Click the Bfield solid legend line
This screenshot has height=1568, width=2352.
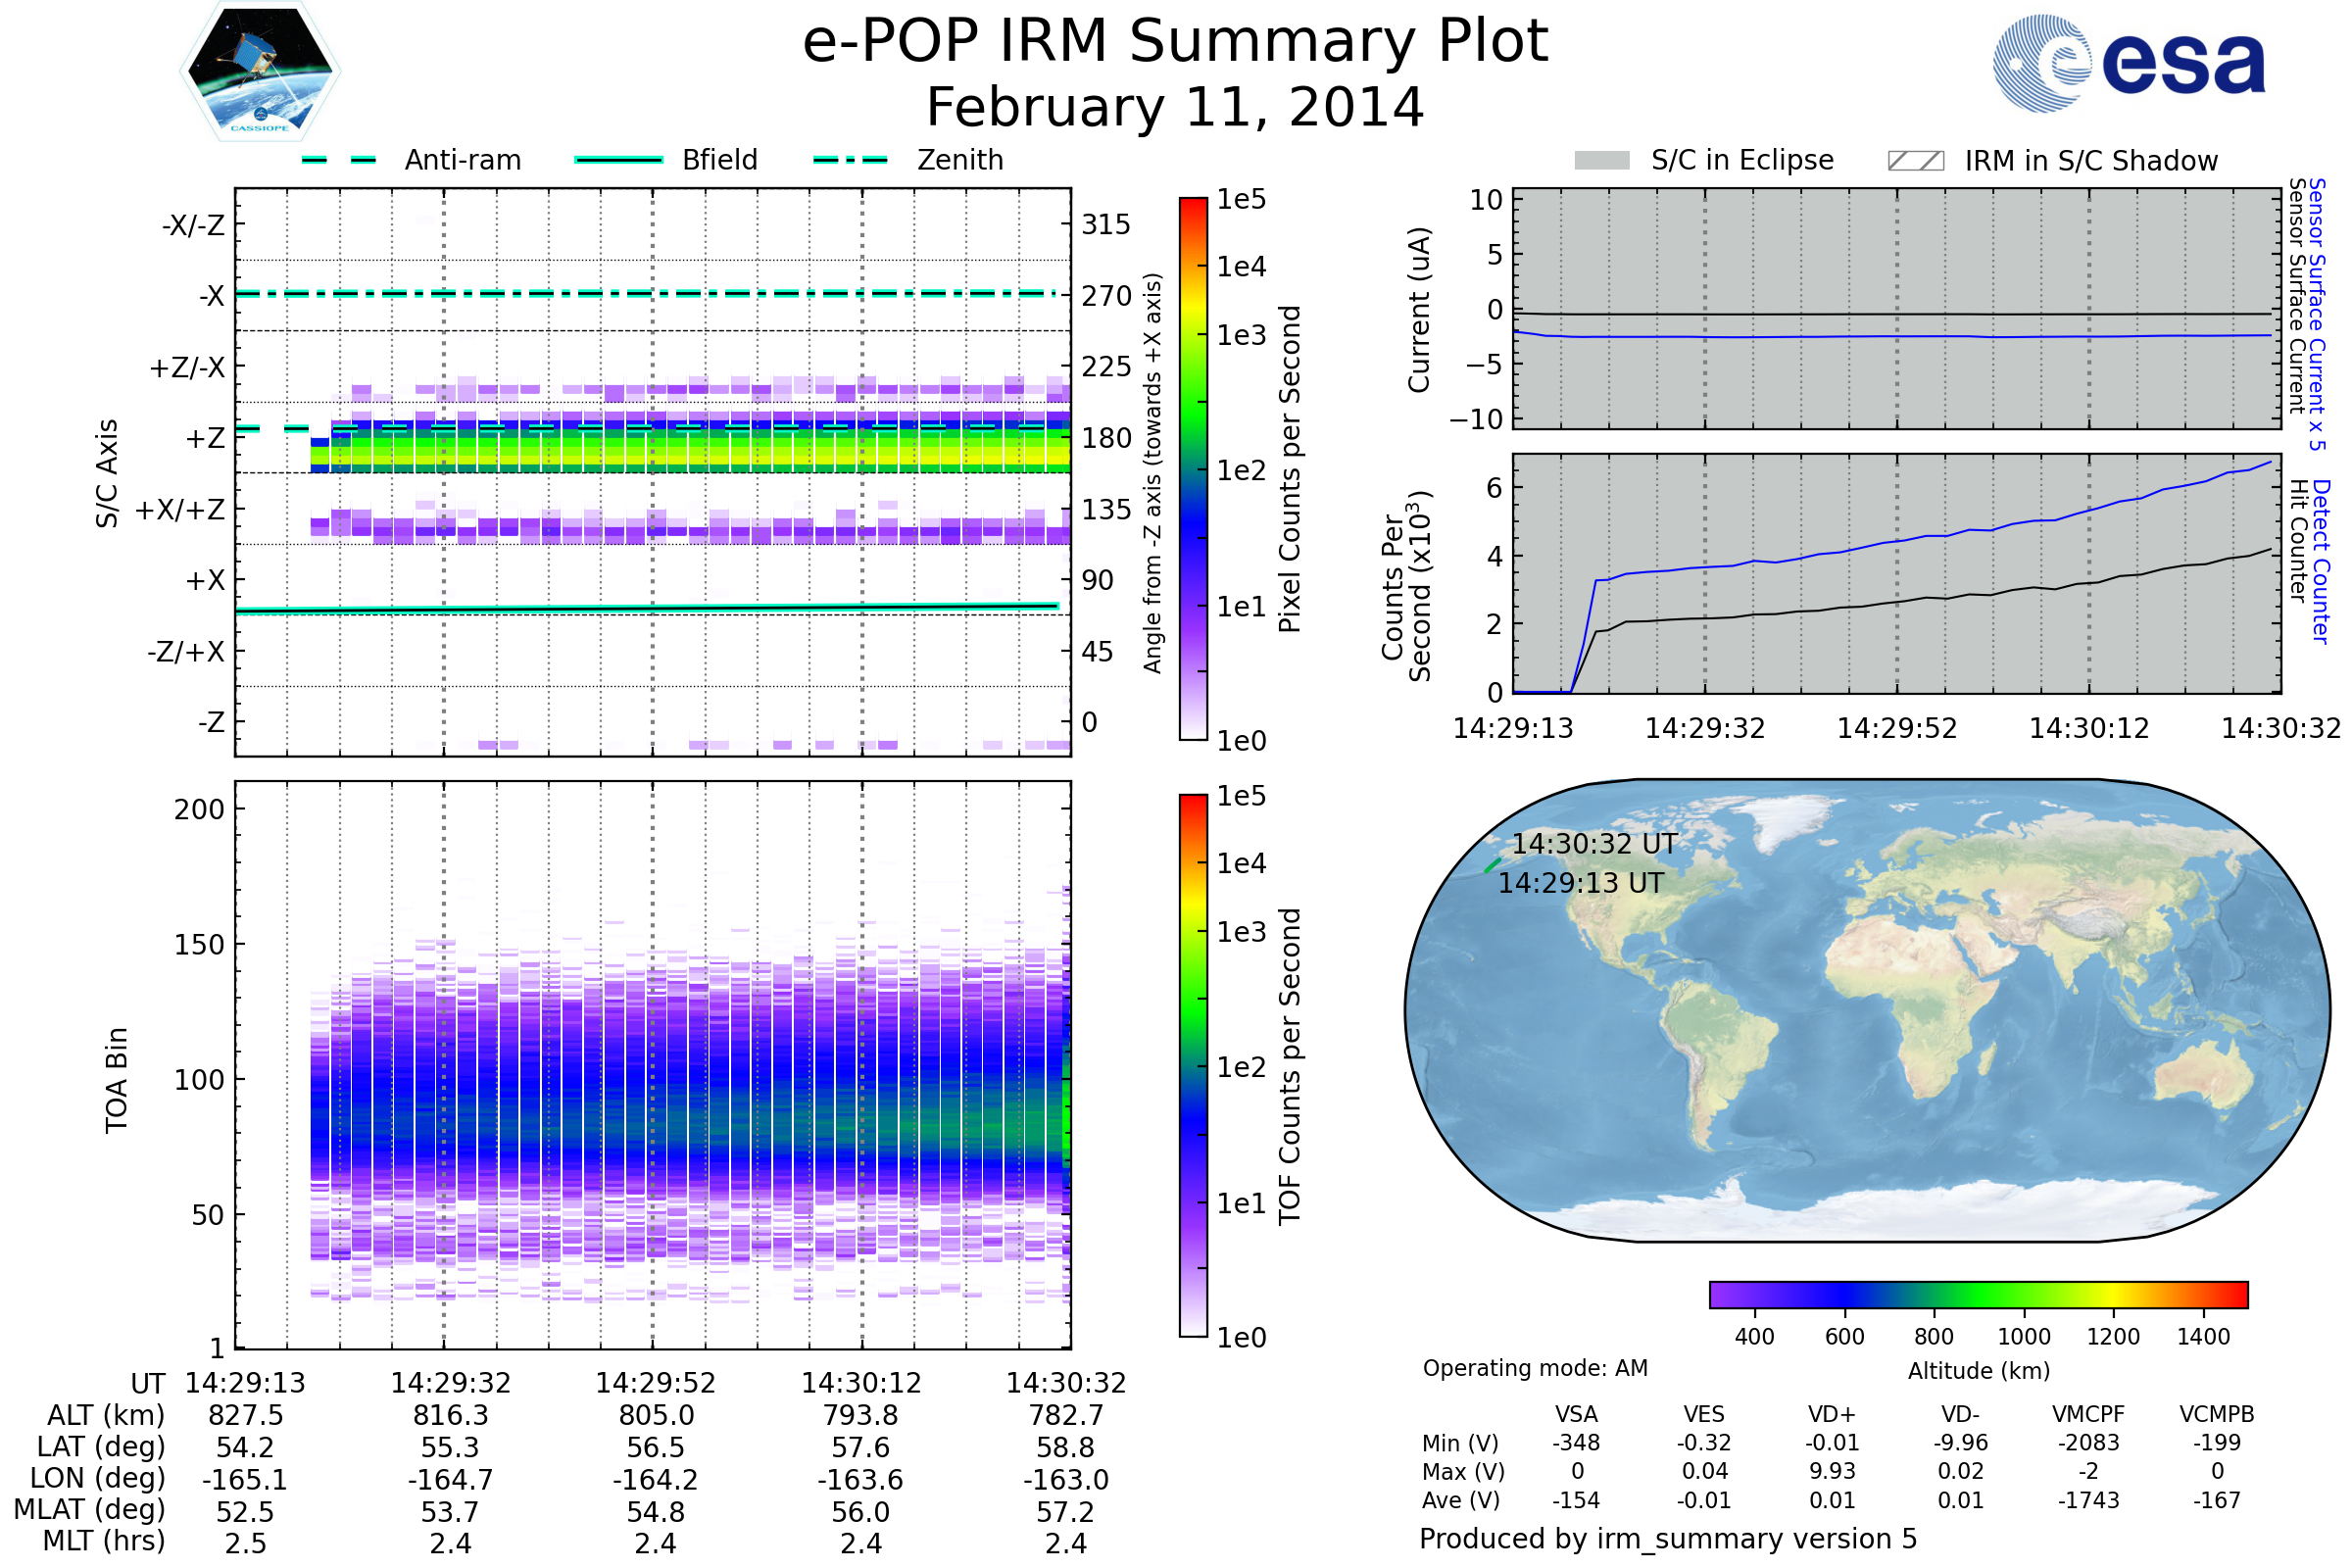[x=618, y=160]
